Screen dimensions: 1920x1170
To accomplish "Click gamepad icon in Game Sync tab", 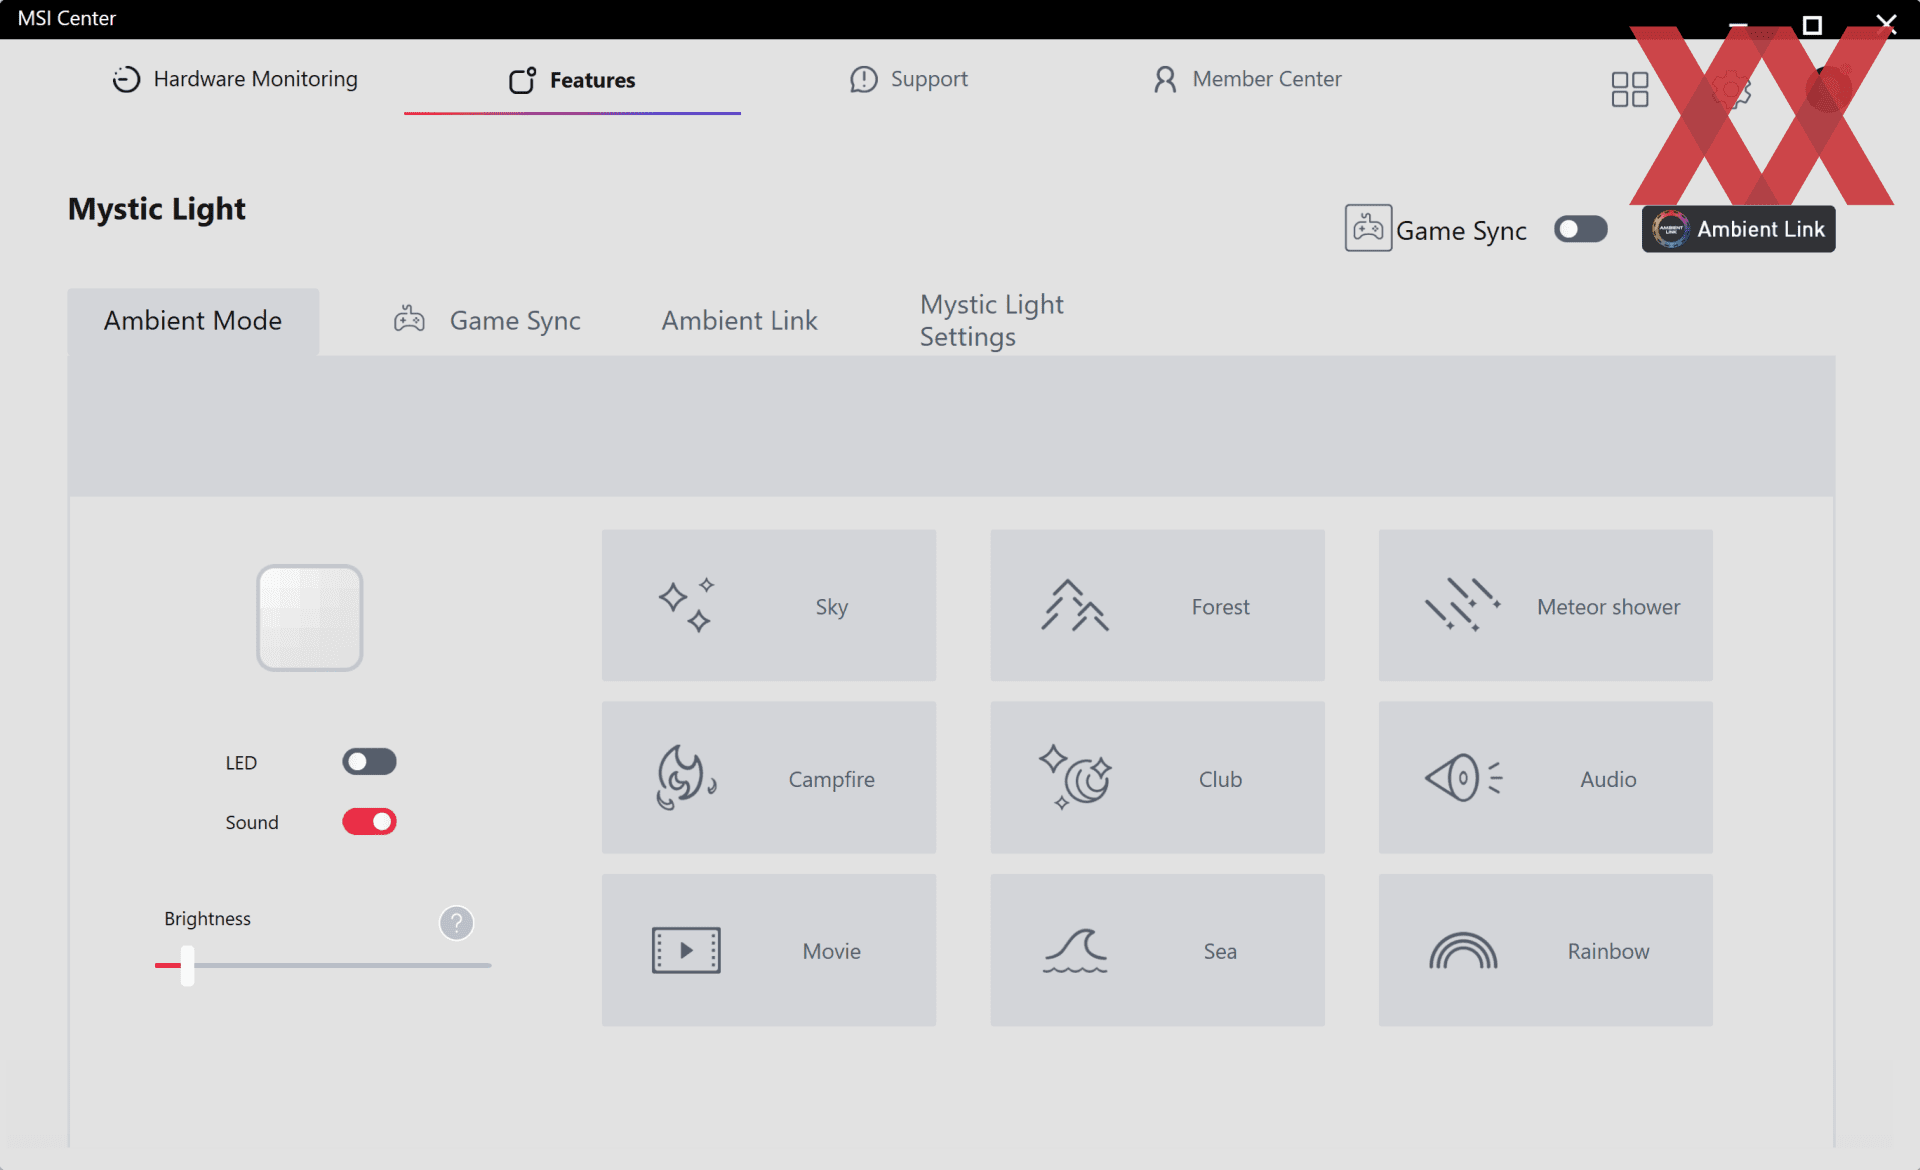I will click(409, 319).
